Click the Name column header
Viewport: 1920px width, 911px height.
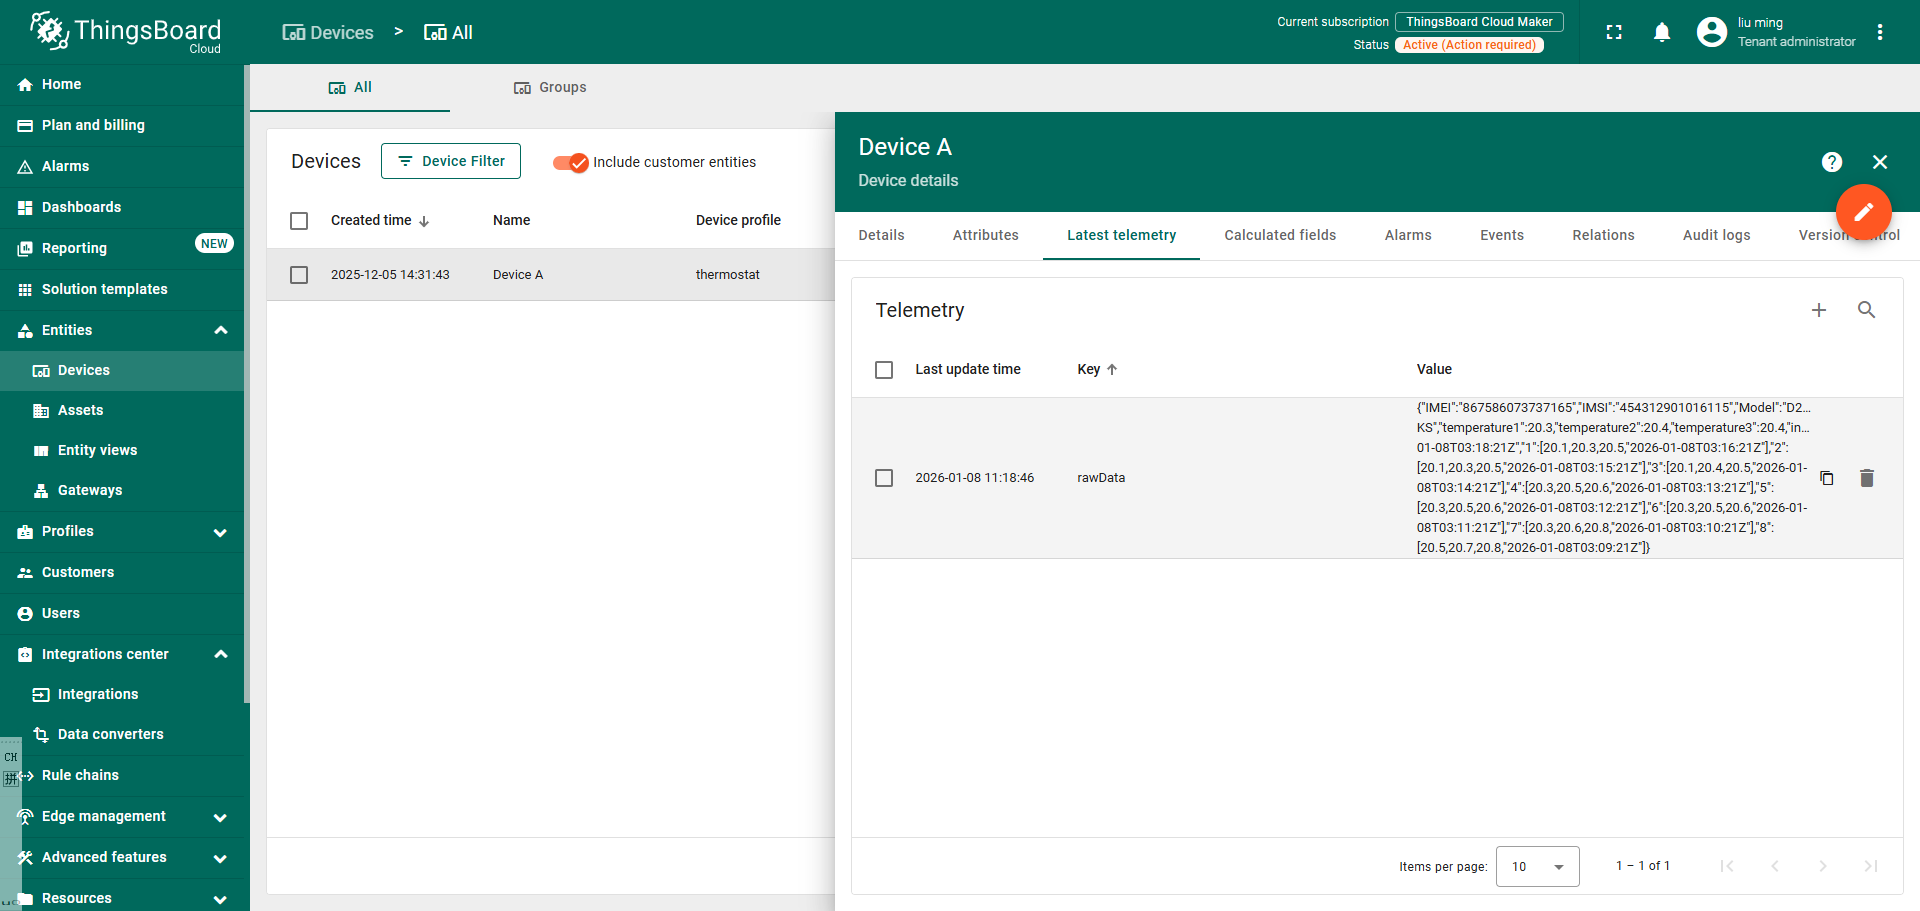click(x=512, y=221)
